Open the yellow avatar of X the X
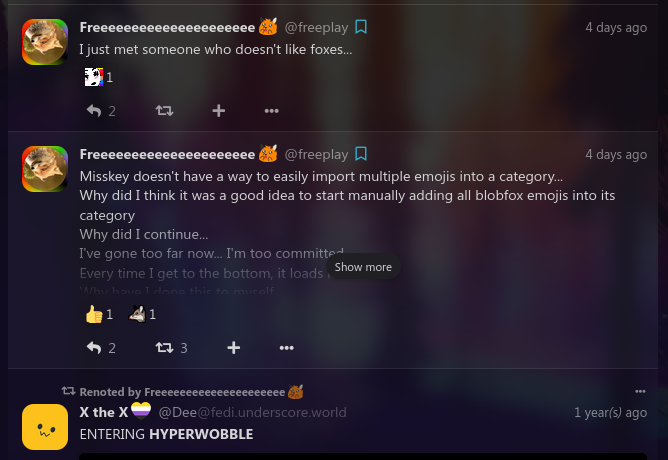The image size is (668, 460). click(45, 427)
